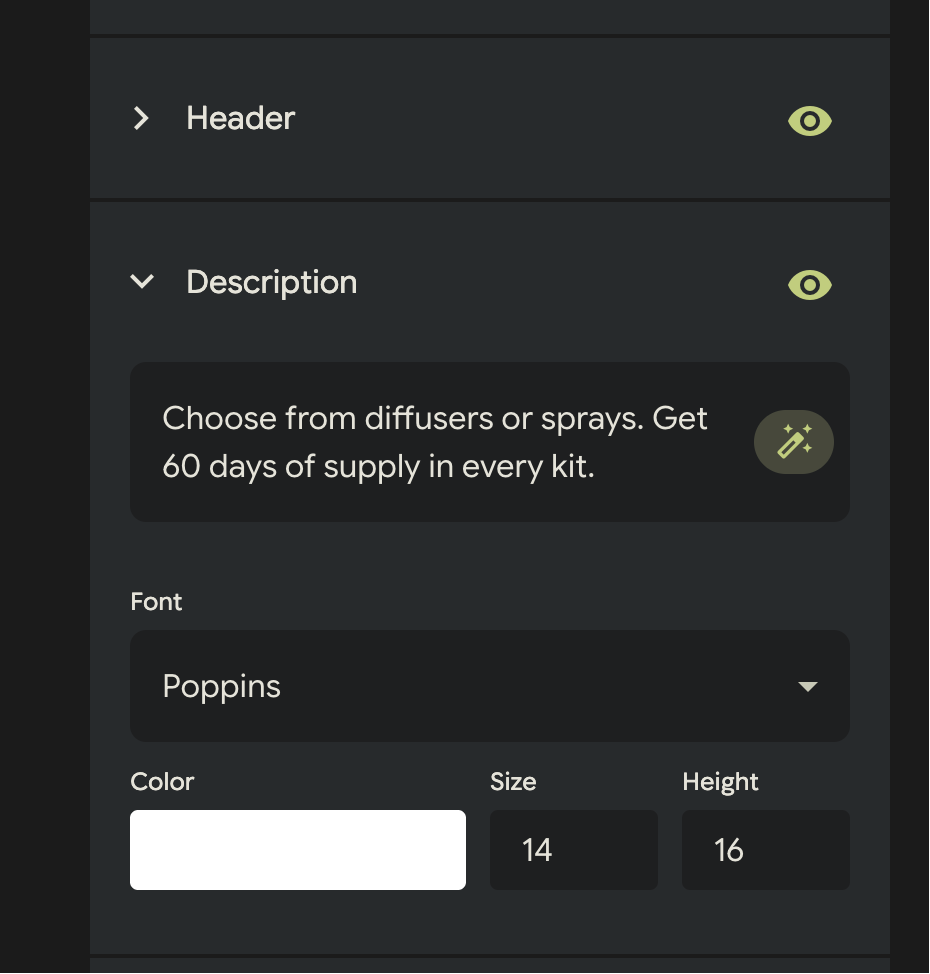Expand the Header section chevron
930x974 pixels.
(x=142, y=119)
